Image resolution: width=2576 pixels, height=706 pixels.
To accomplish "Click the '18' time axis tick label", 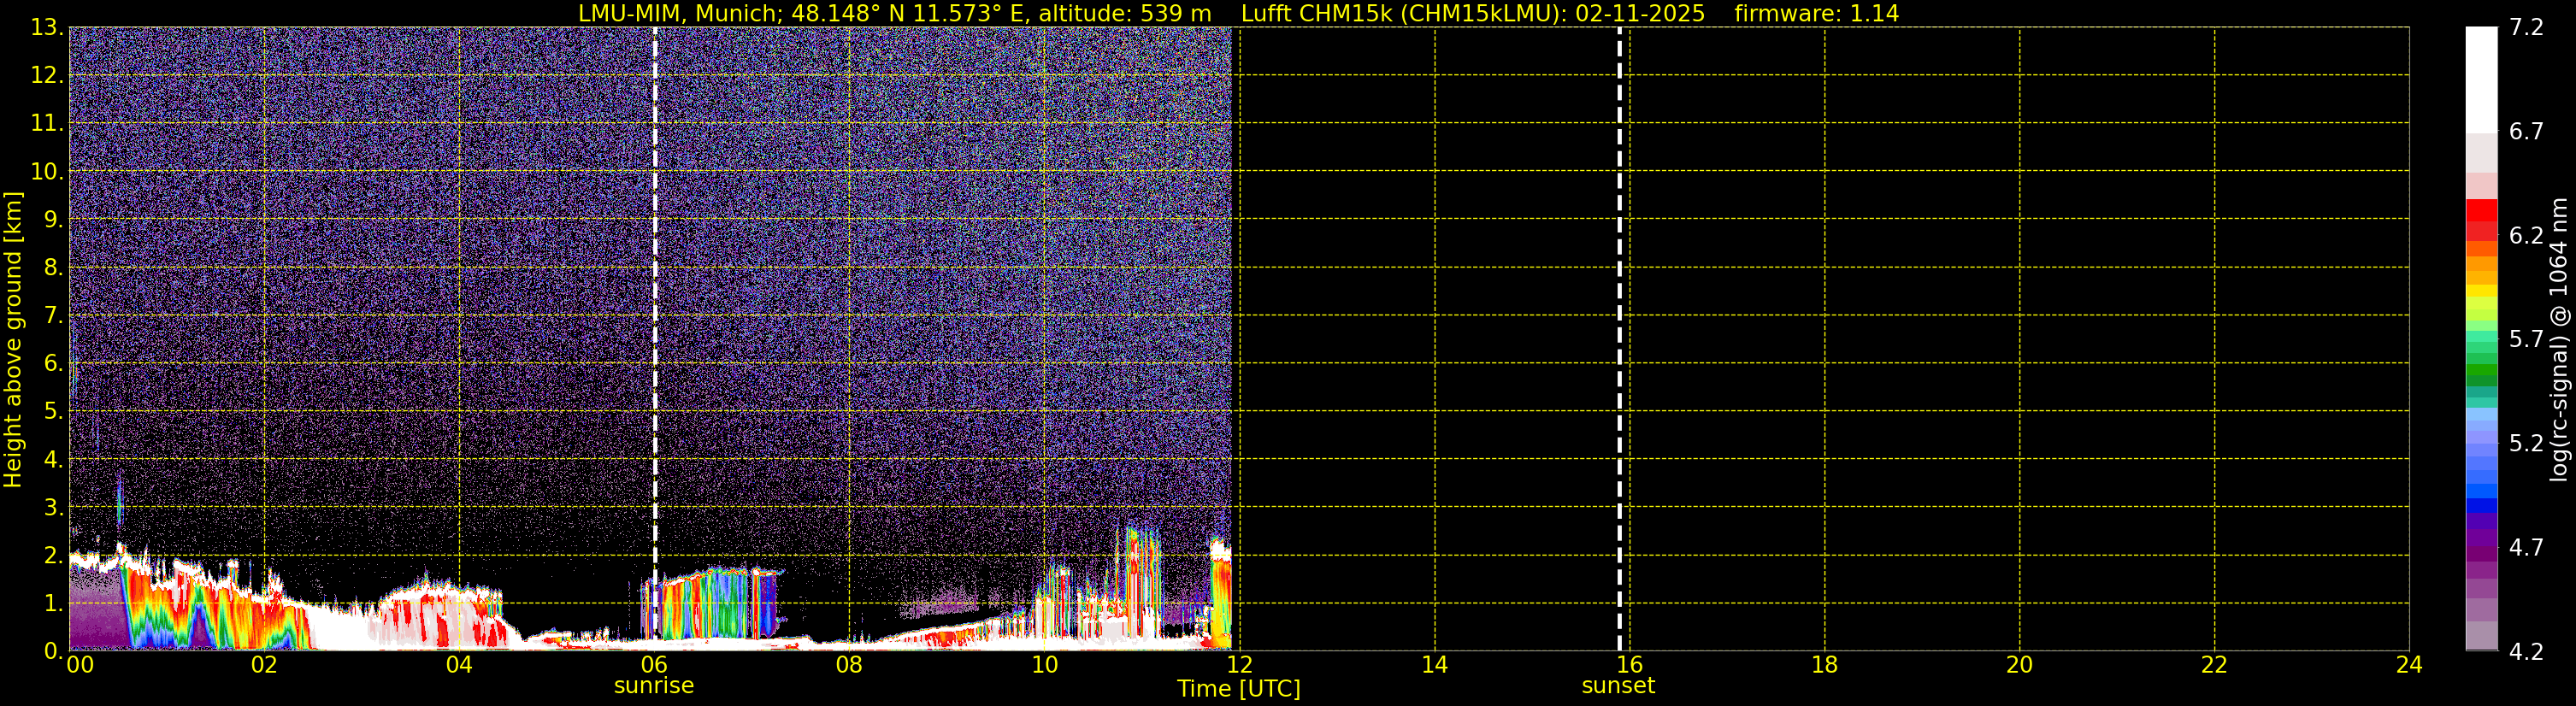I will (x=1824, y=666).
